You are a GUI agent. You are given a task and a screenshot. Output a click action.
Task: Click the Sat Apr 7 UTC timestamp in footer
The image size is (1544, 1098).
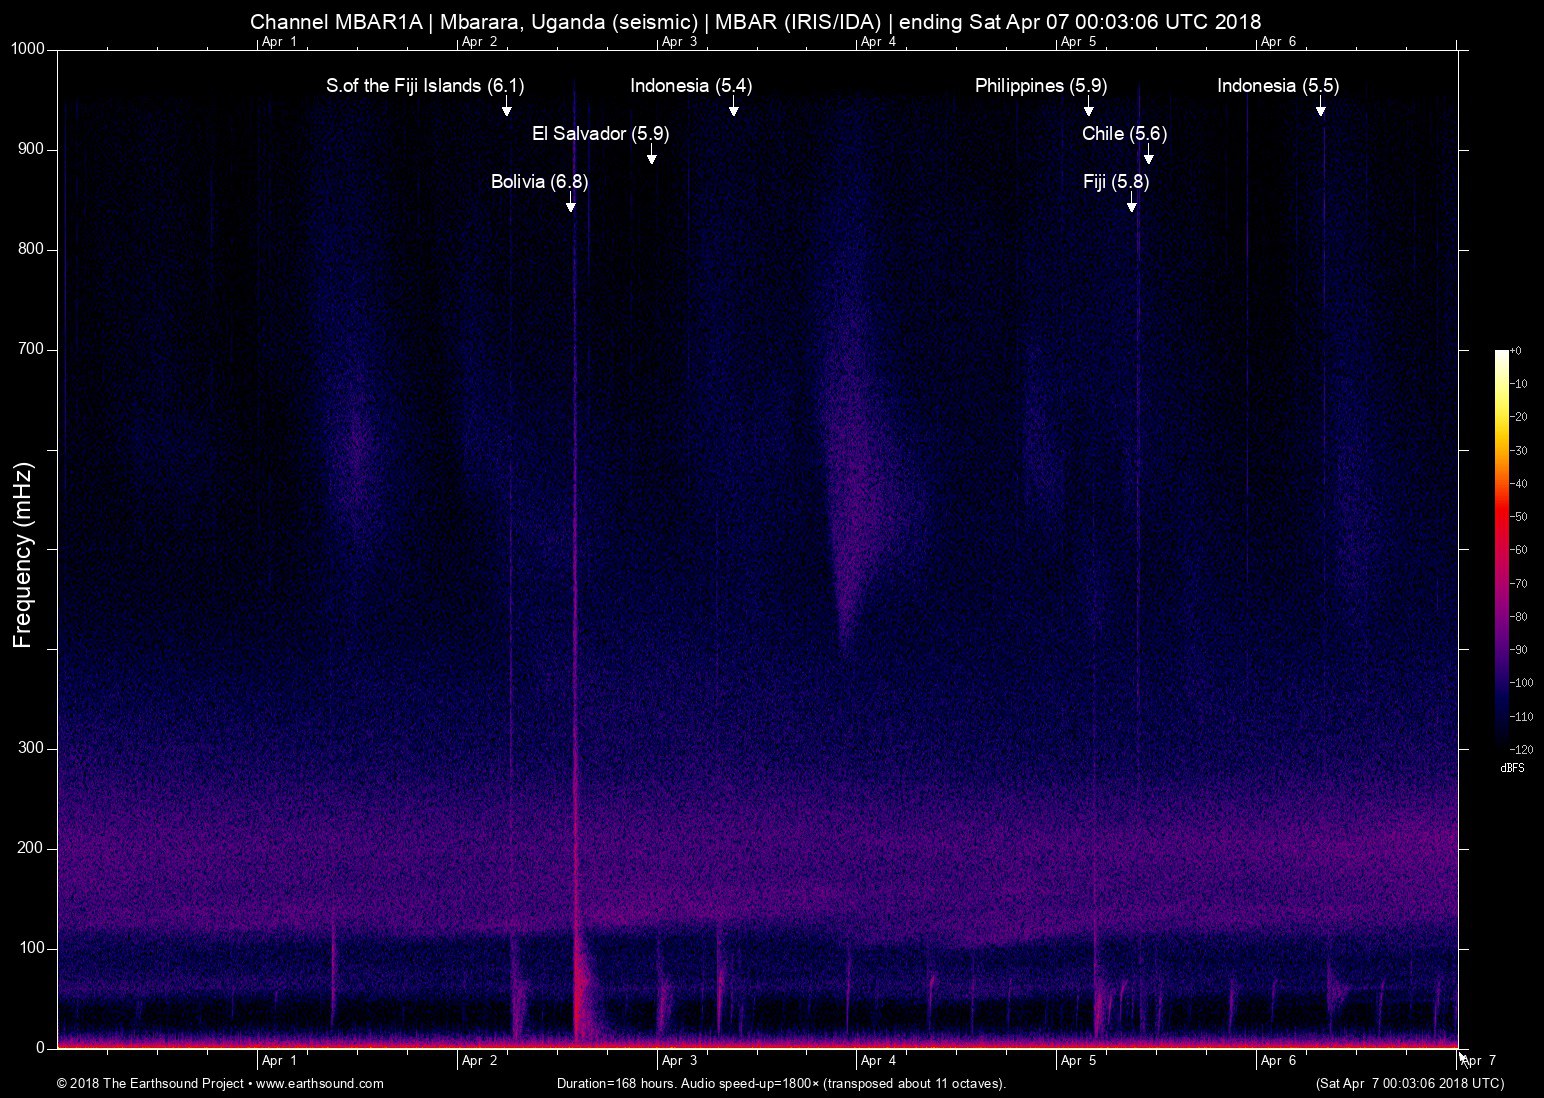coord(1409,1083)
